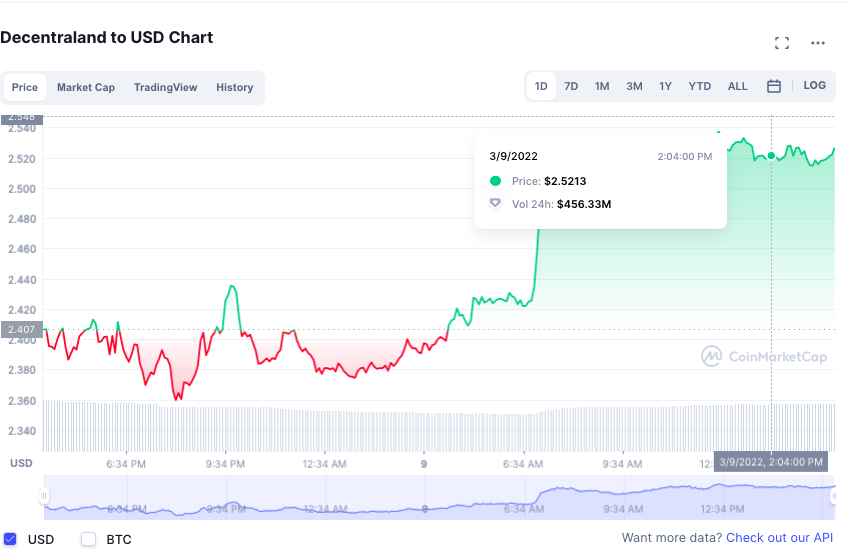This screenshot has height=549, width=848.
Task: Click the 'Decentraland to USD Chart' heading
Action: (107, 37)
